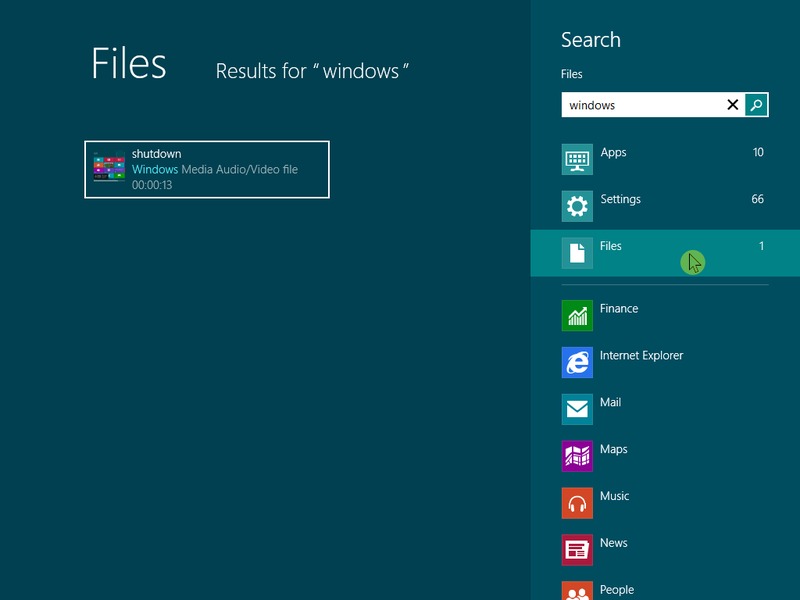Screen dimensions: 800x600
Task: Click the Music label text
Action: click(x=614, y=496)
